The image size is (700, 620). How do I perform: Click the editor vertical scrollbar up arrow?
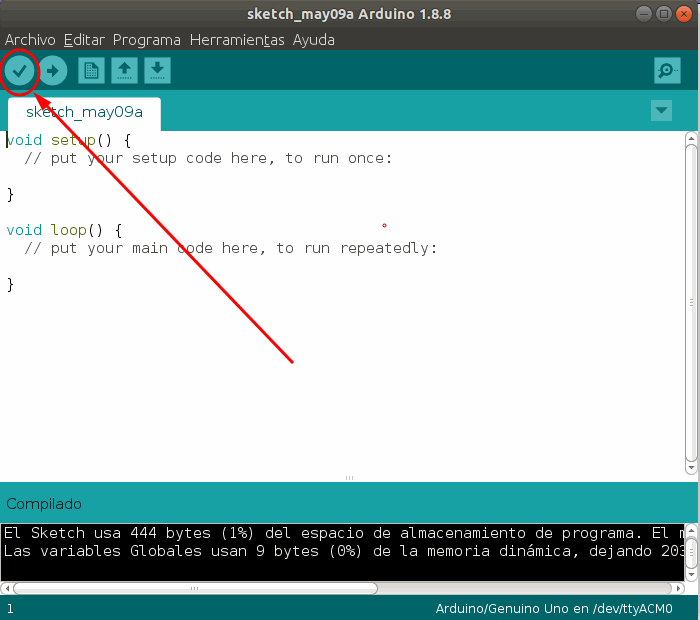pyautogui.click(x=691, y=138)
